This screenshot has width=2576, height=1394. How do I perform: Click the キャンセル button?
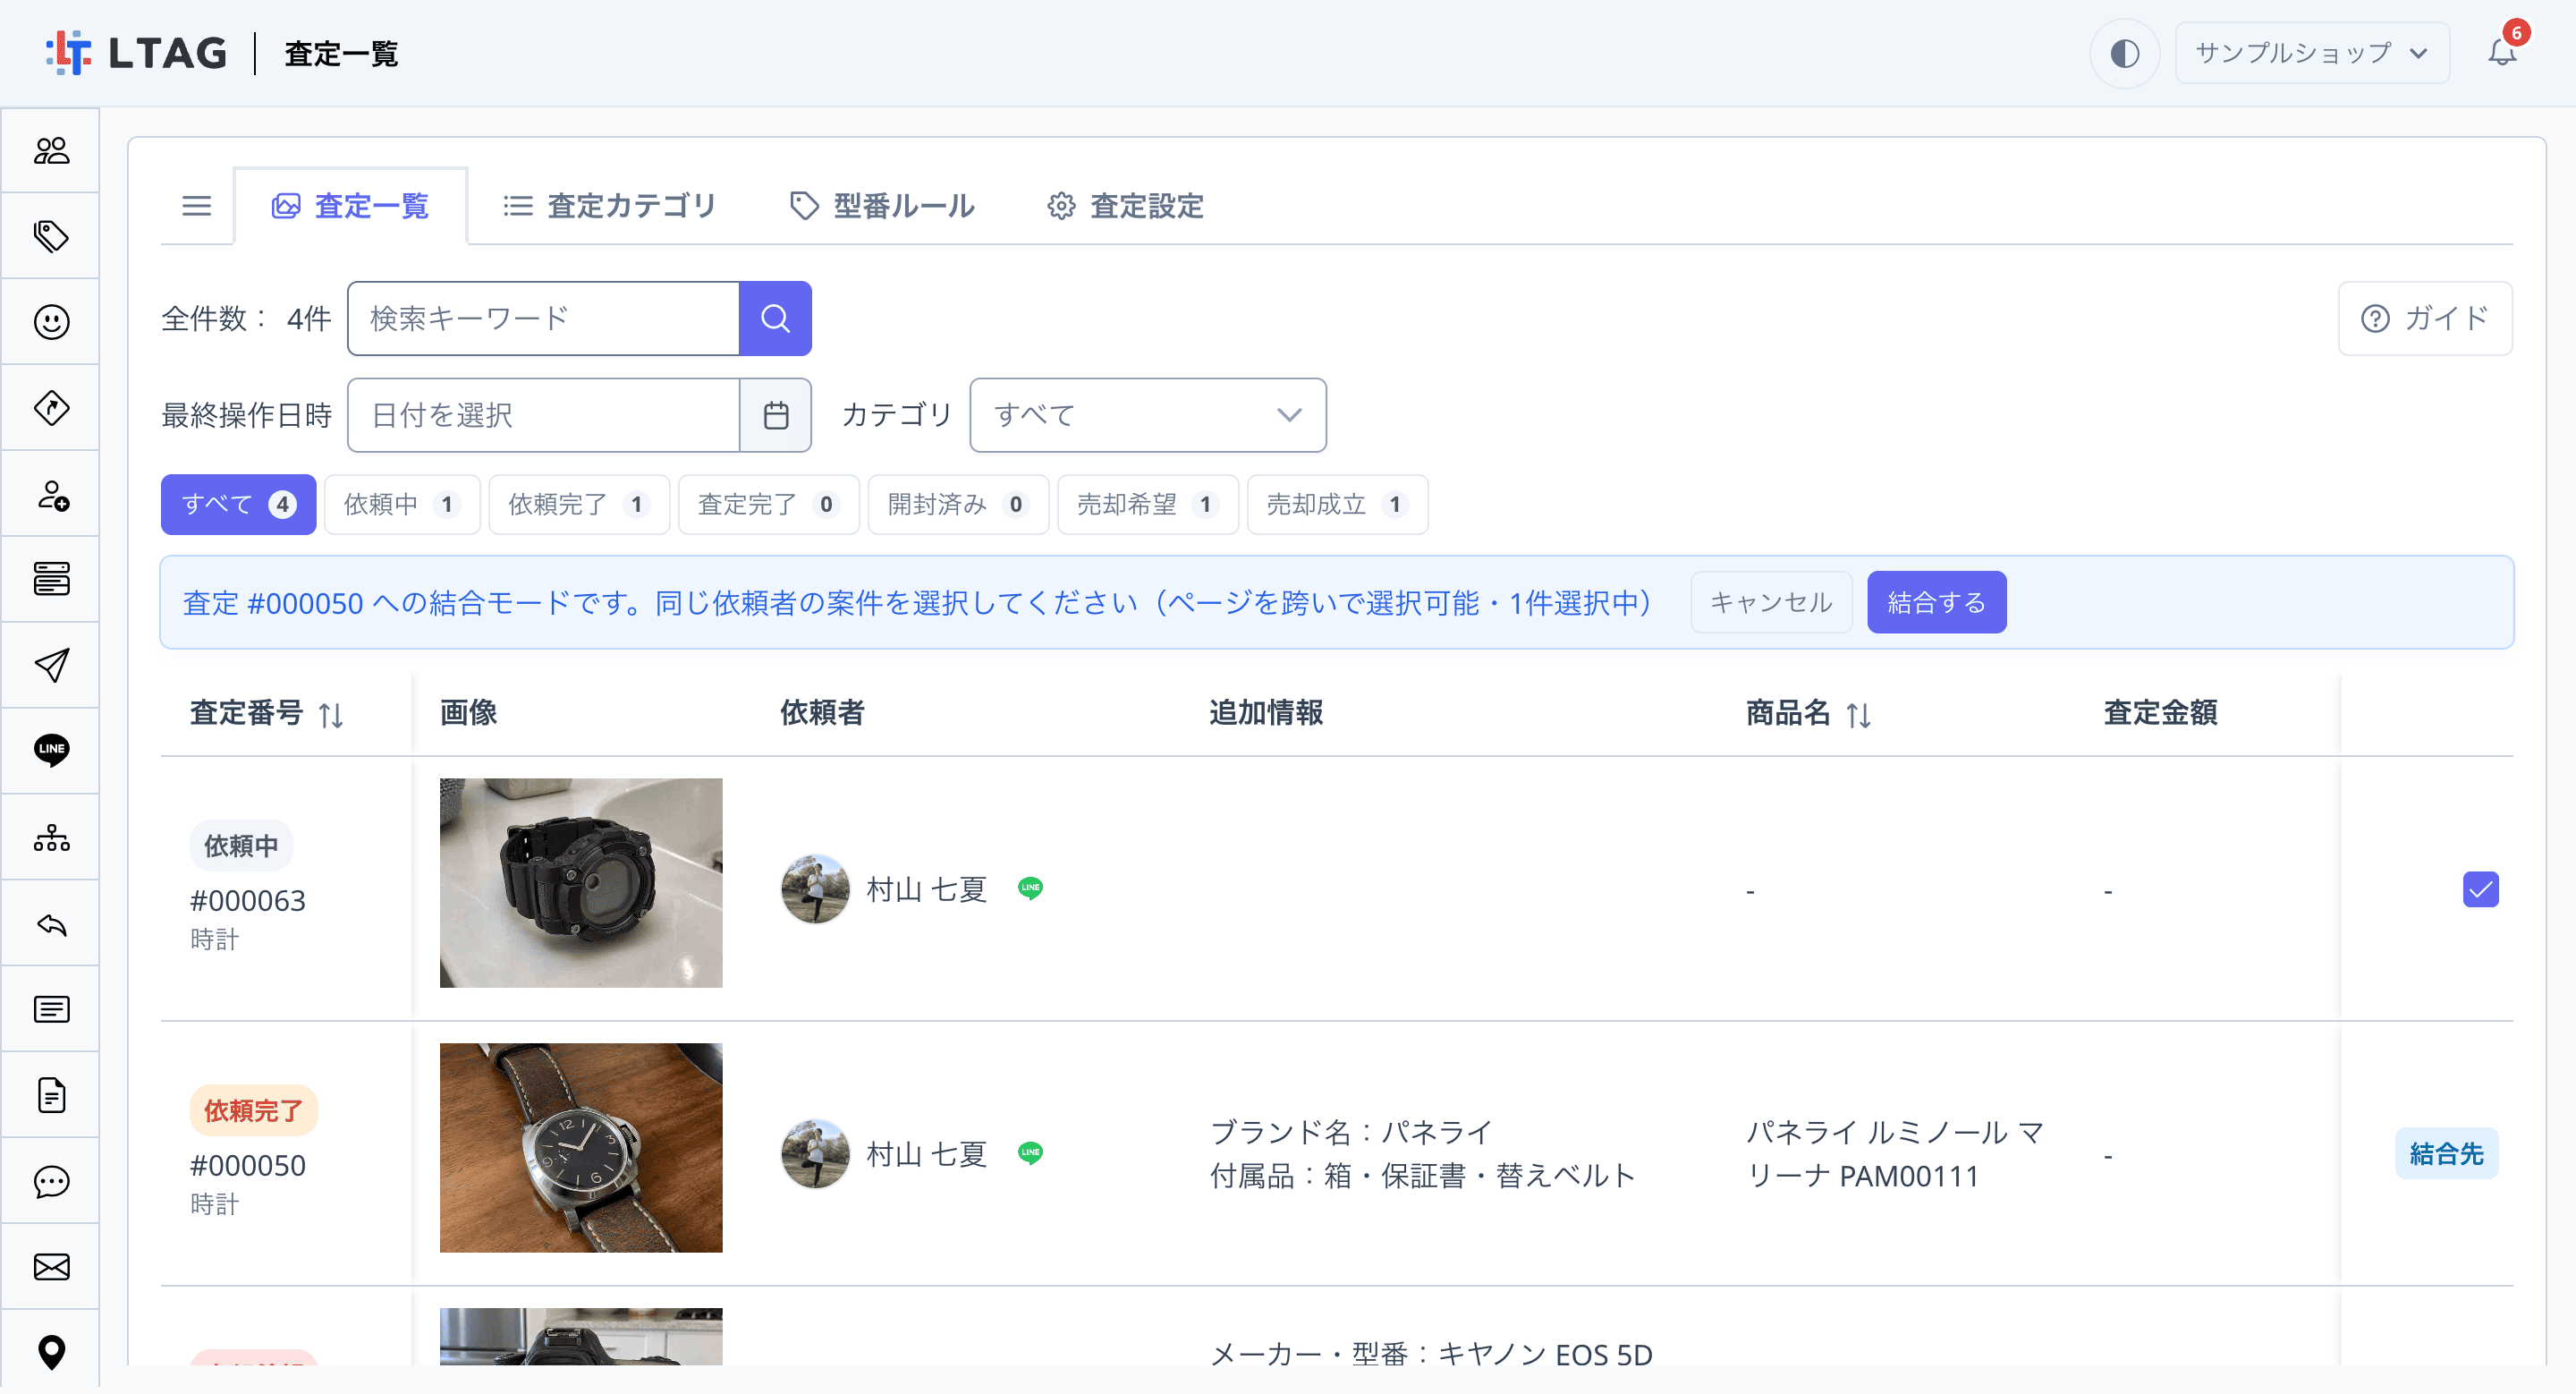click(x=1771, y=602)
